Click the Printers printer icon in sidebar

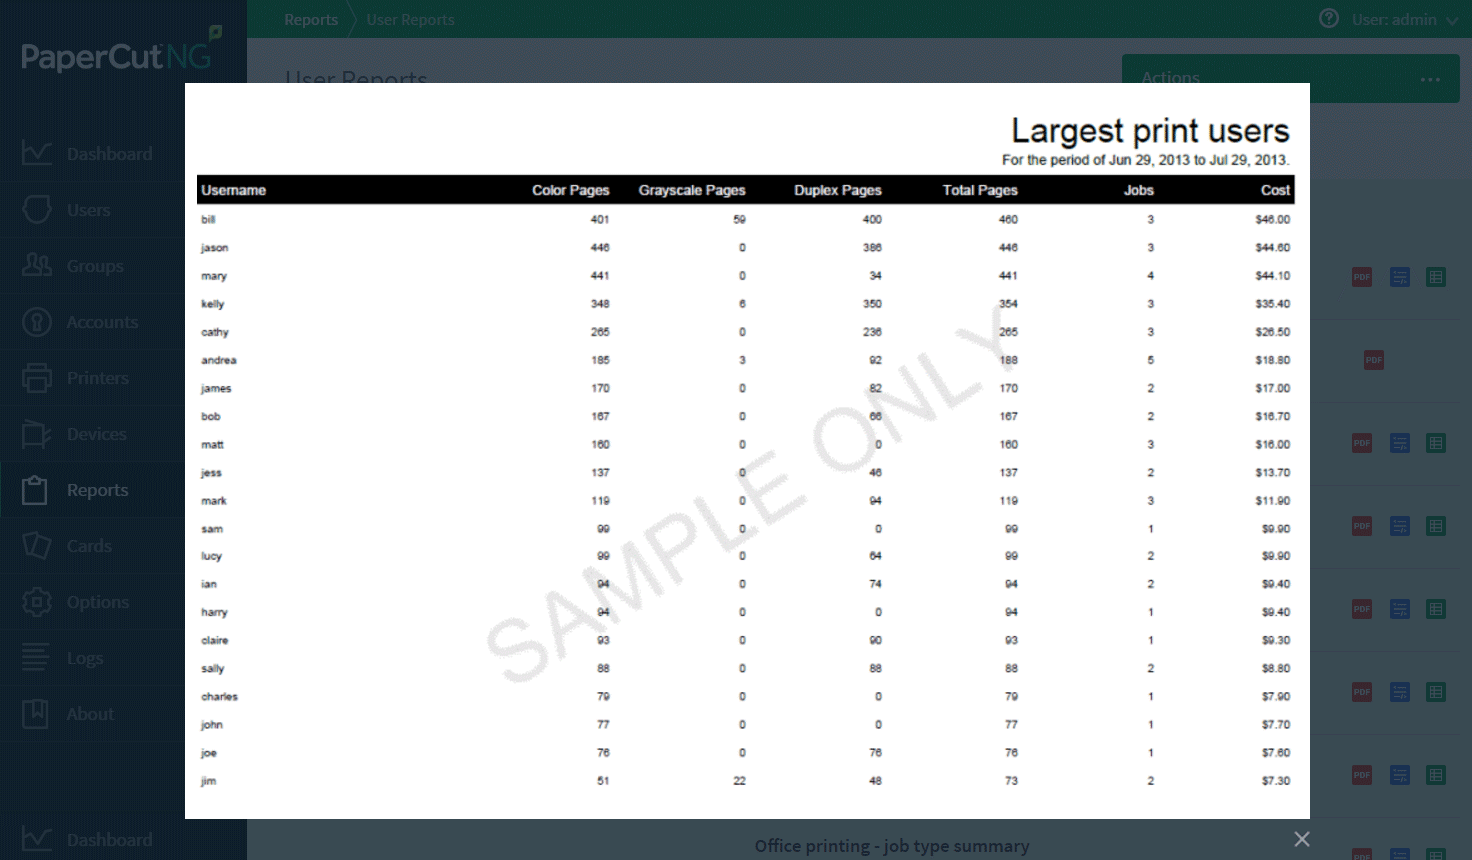point(37,377)
